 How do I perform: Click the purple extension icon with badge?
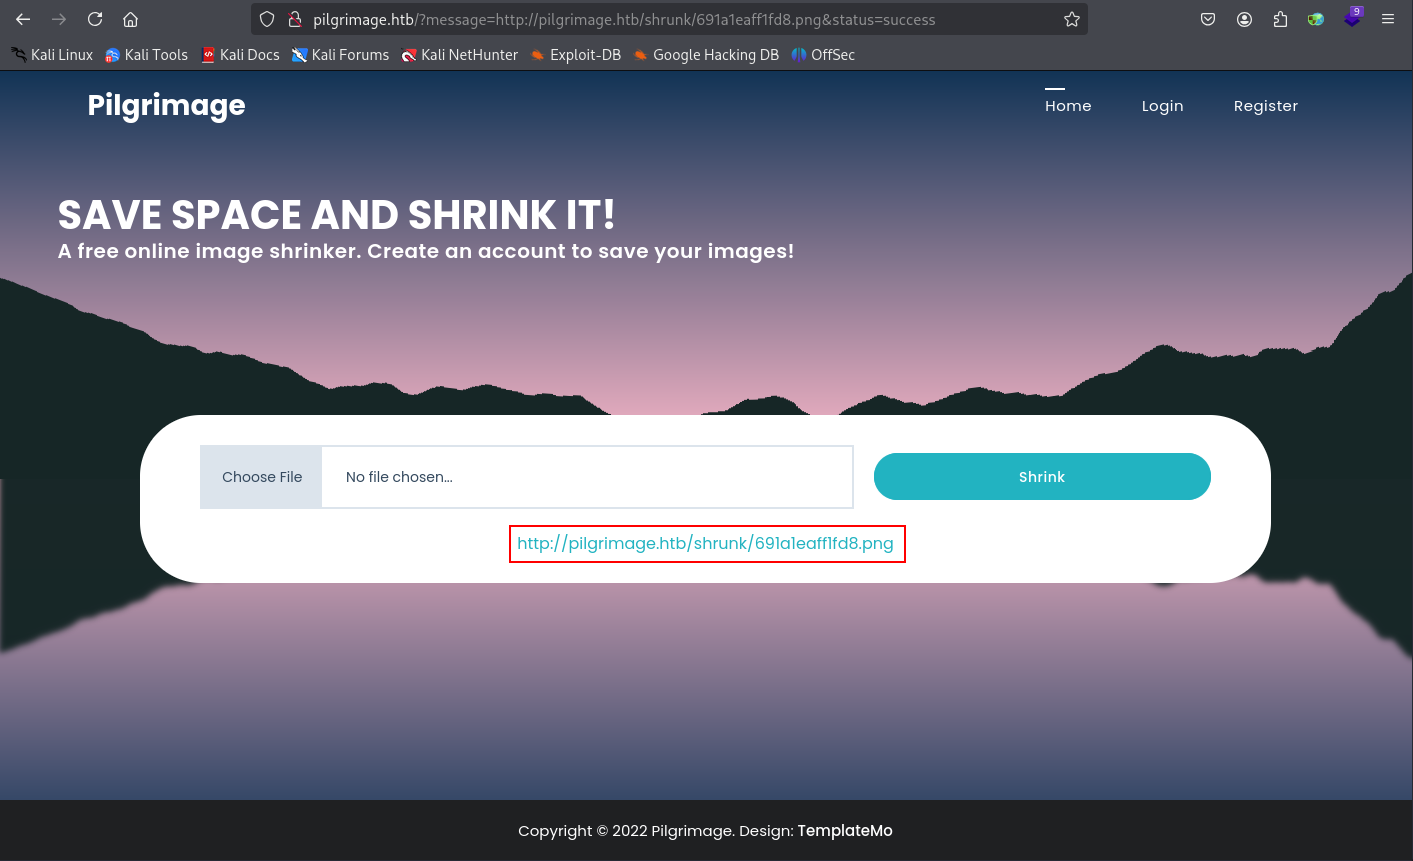click(1352, 17)
